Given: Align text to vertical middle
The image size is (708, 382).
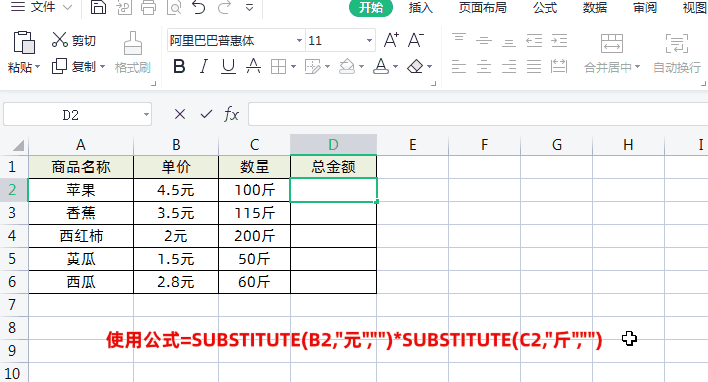Looking at the screenshot, I should click(x=484, y=41).
